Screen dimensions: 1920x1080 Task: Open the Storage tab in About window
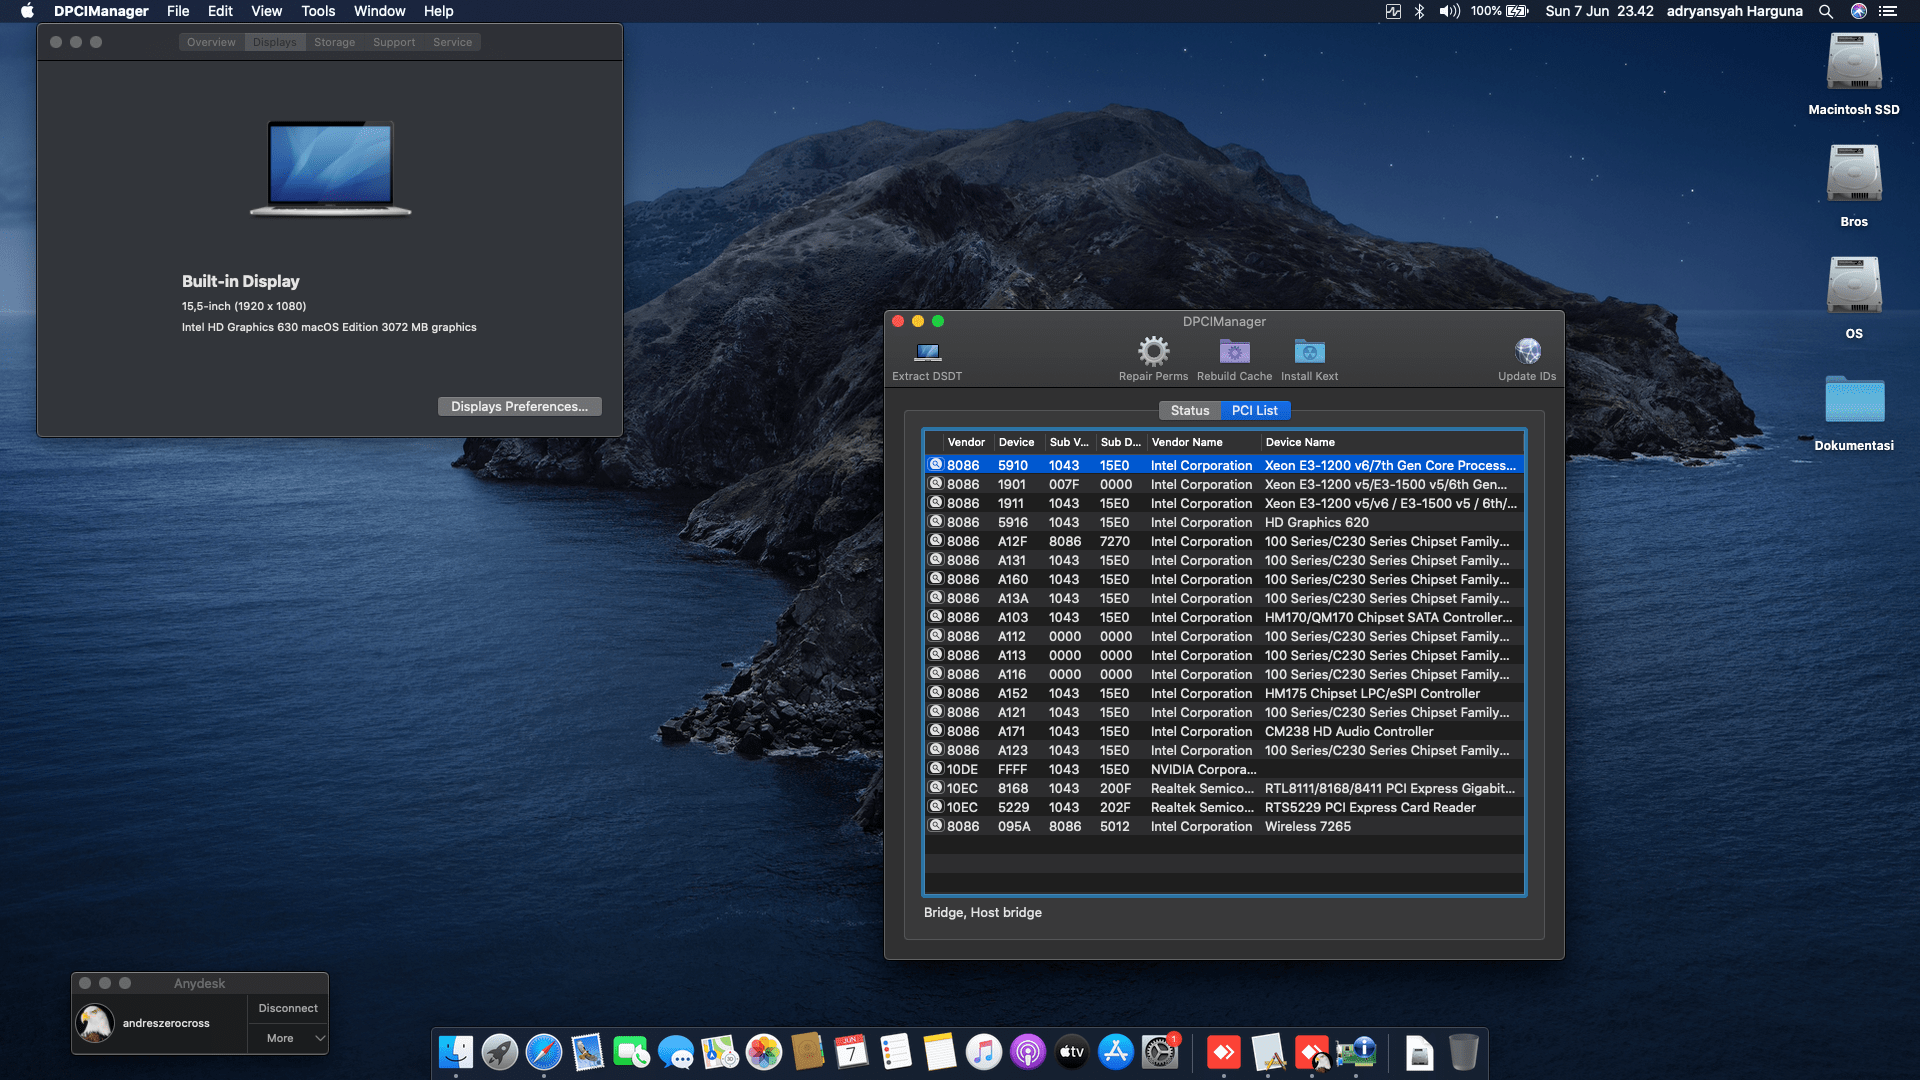[x=334, y=42]
